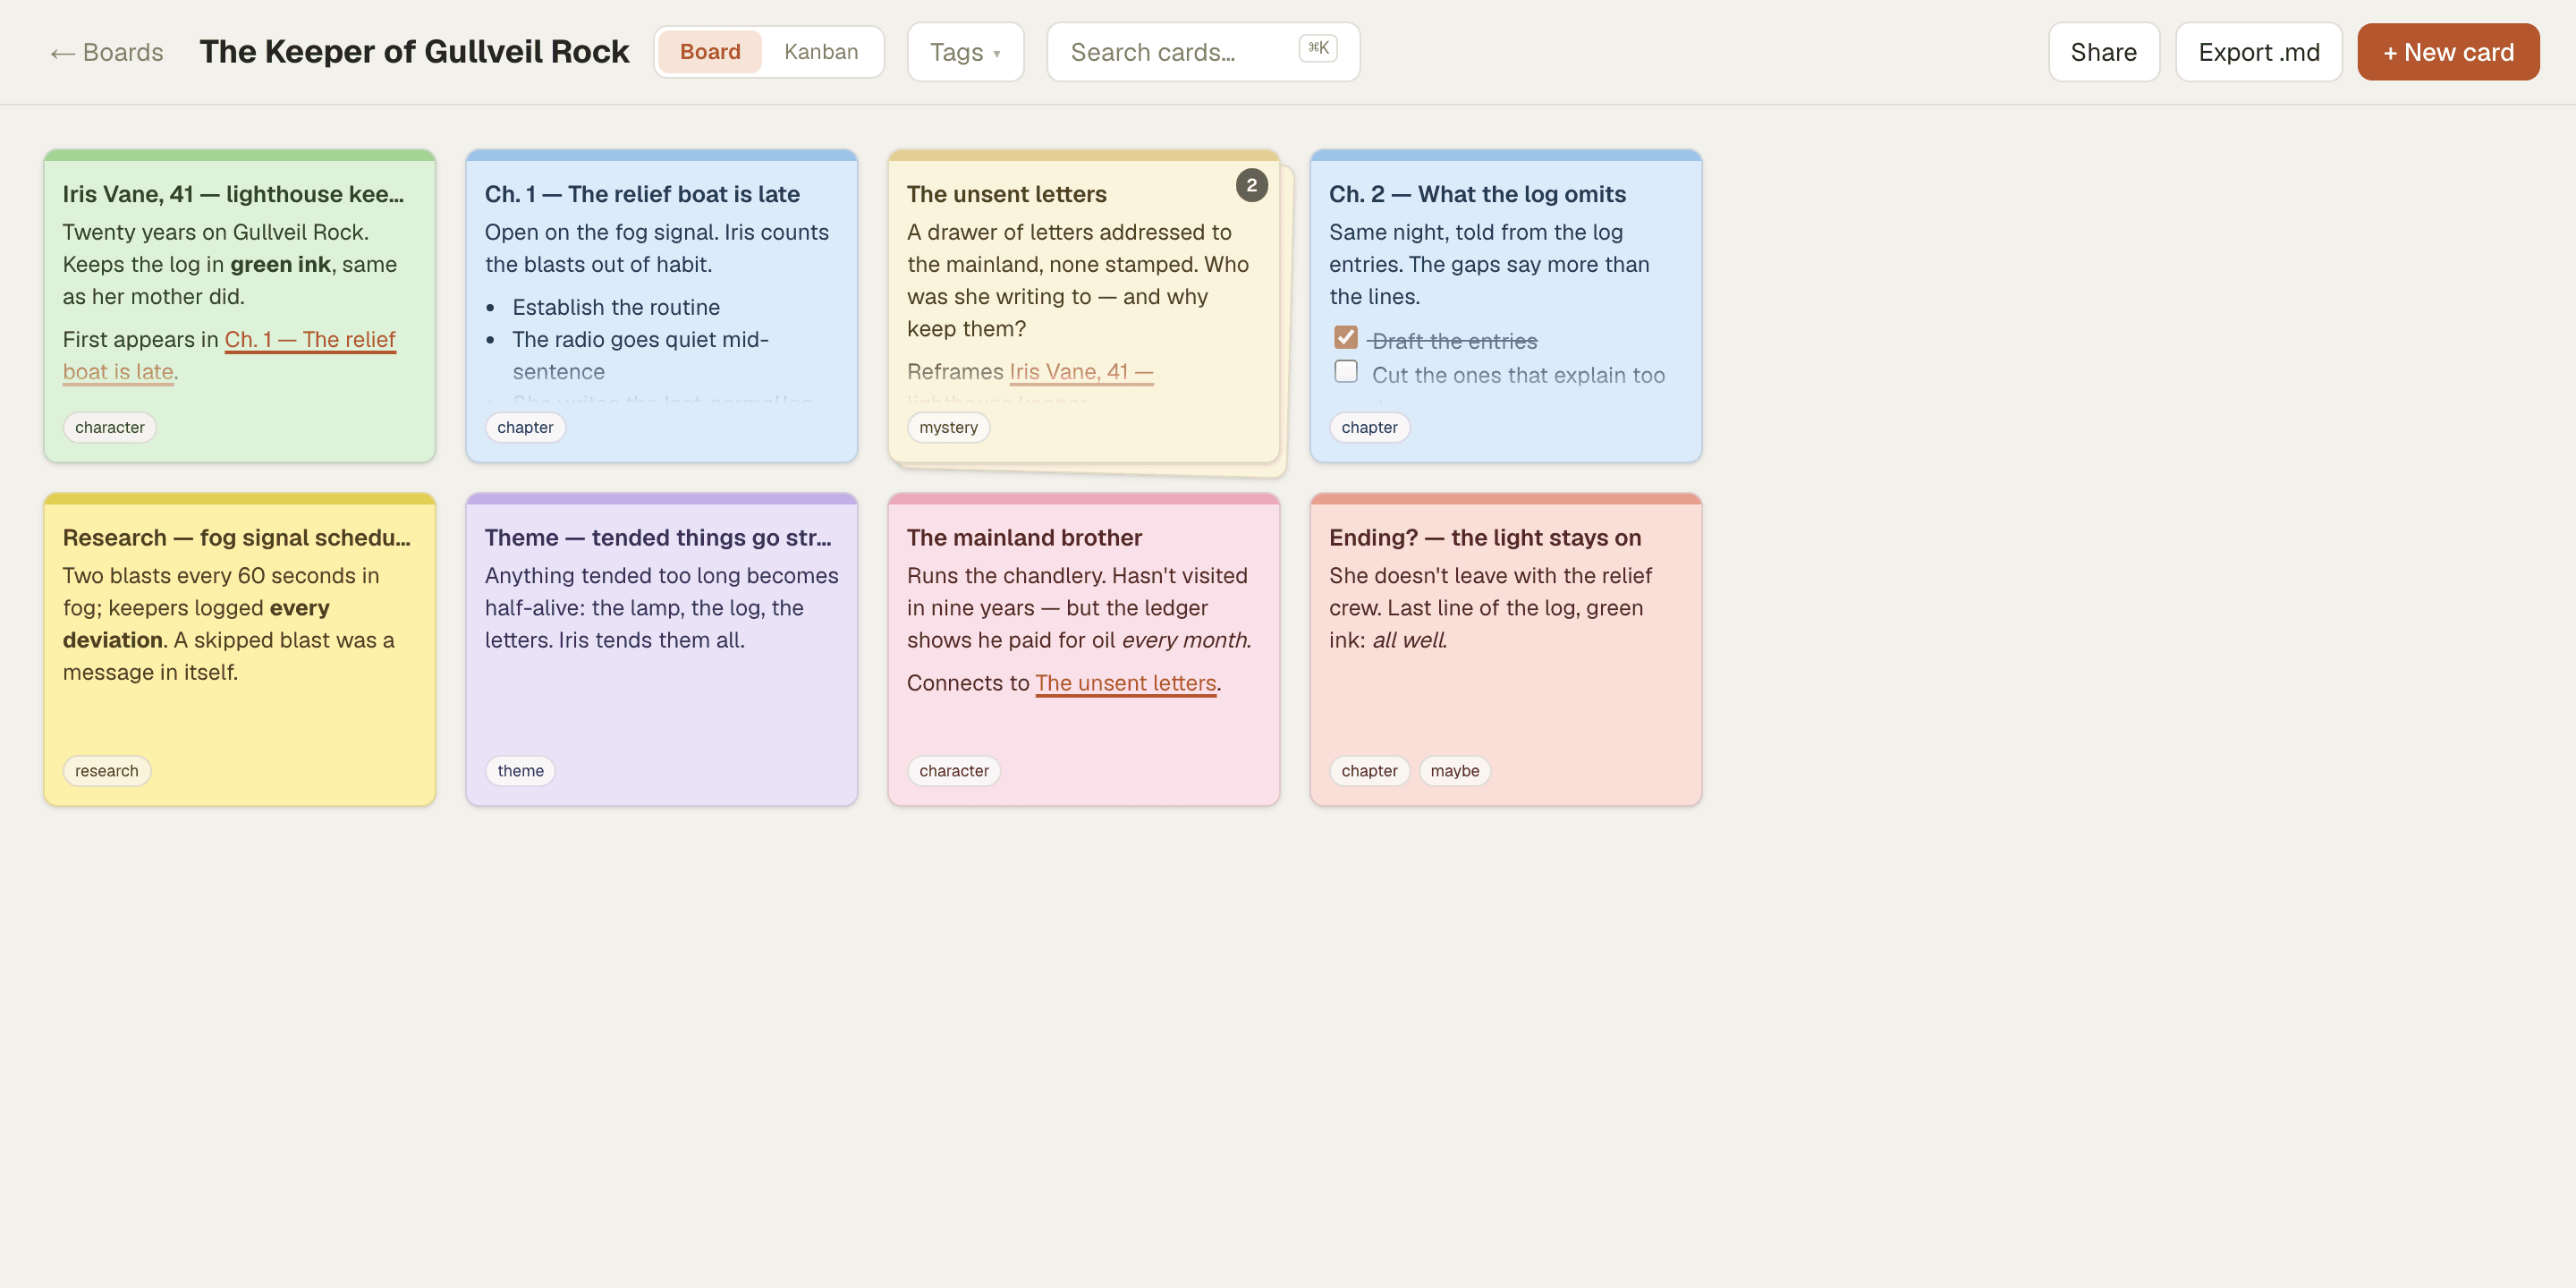Screen dimensions: 2576x1288
Task: Switch to the Board view tab
Action: pyautogui.click(x=710, y=52)
